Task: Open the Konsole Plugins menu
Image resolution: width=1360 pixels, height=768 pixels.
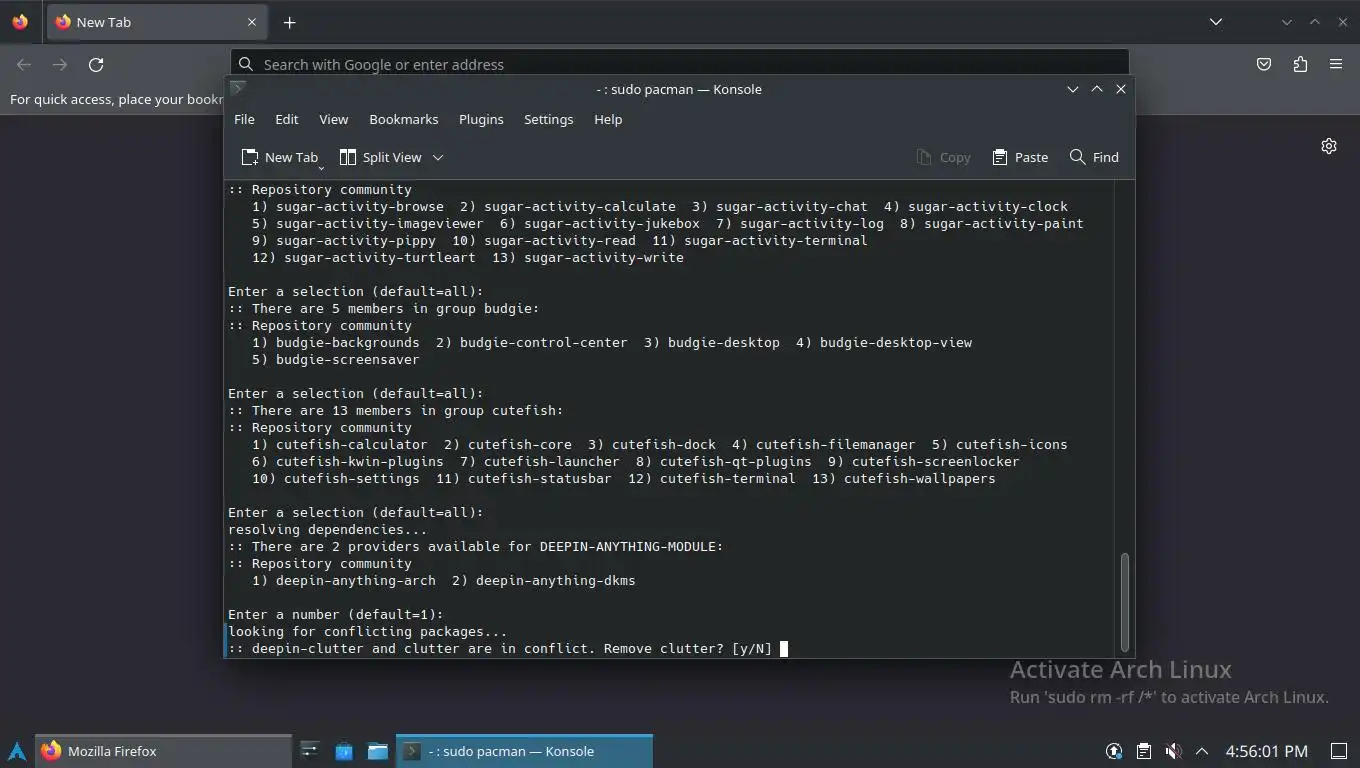Action: pos(481,119)
